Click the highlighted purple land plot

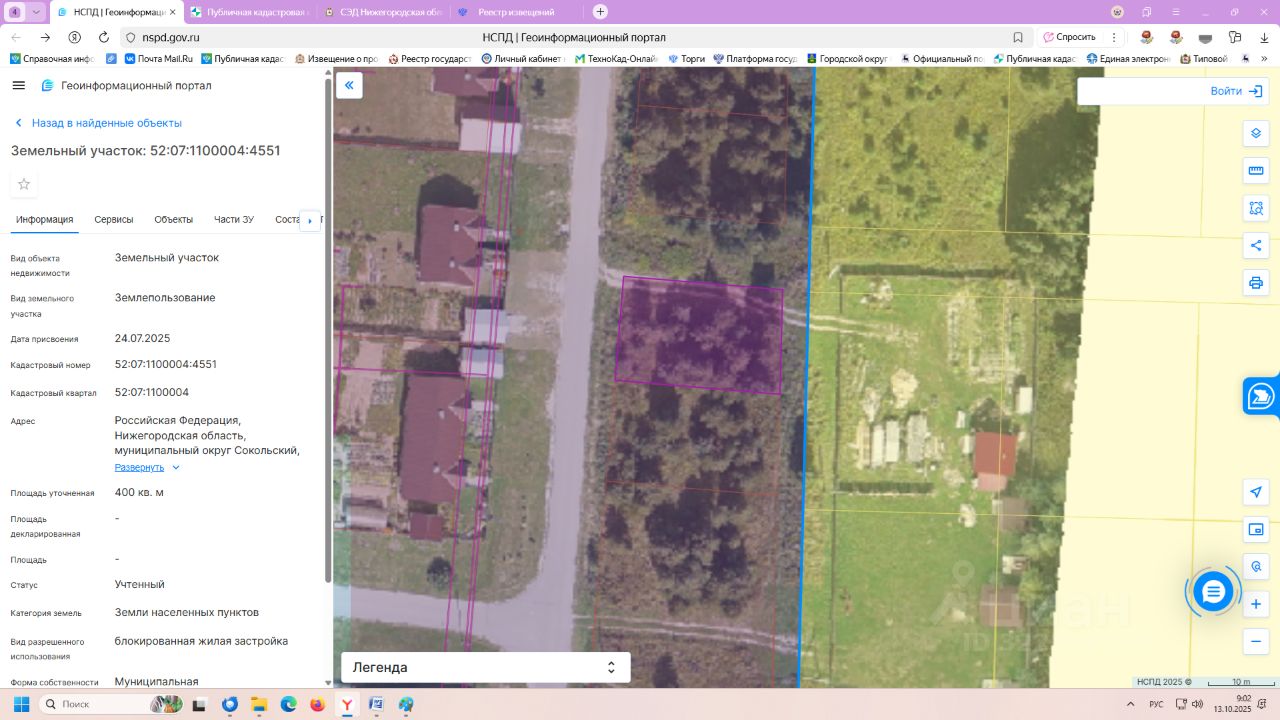[x=699, y=335]
